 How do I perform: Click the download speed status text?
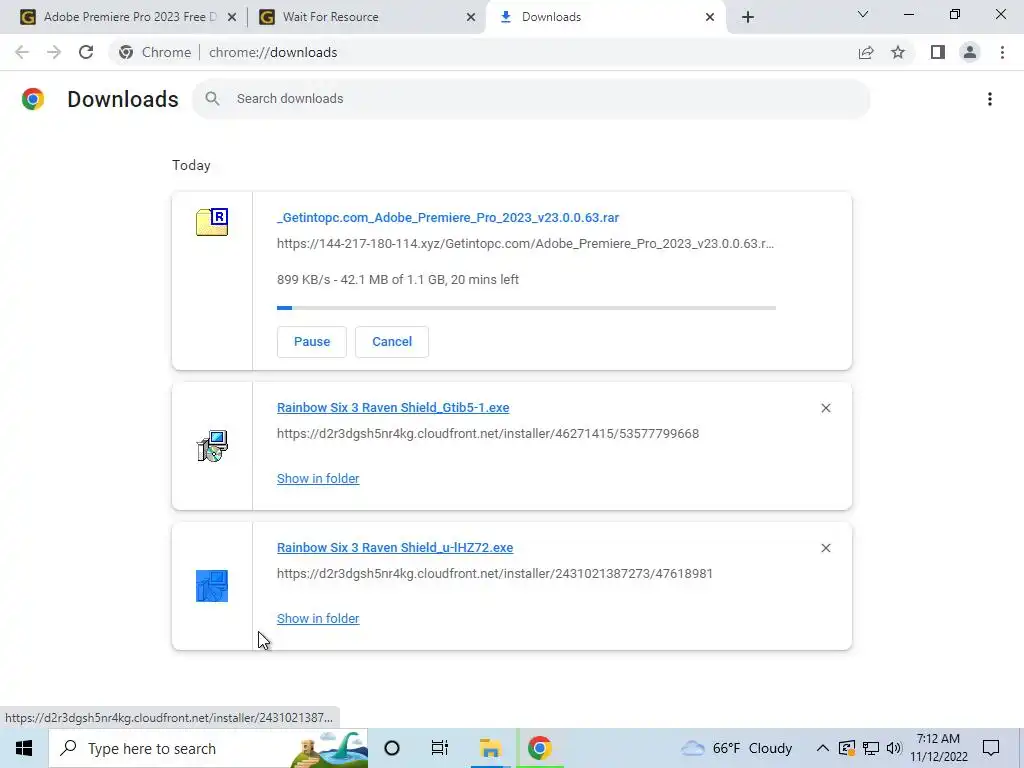click(x=398, y=280)
